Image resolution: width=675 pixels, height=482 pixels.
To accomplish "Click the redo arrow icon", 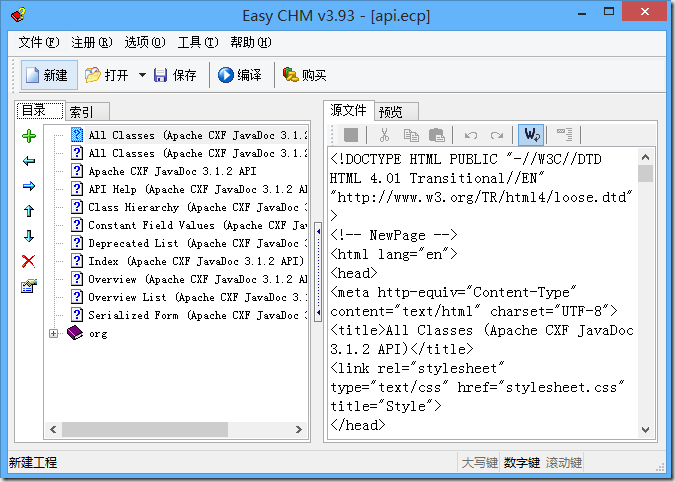I will click(x=497, y=135).
